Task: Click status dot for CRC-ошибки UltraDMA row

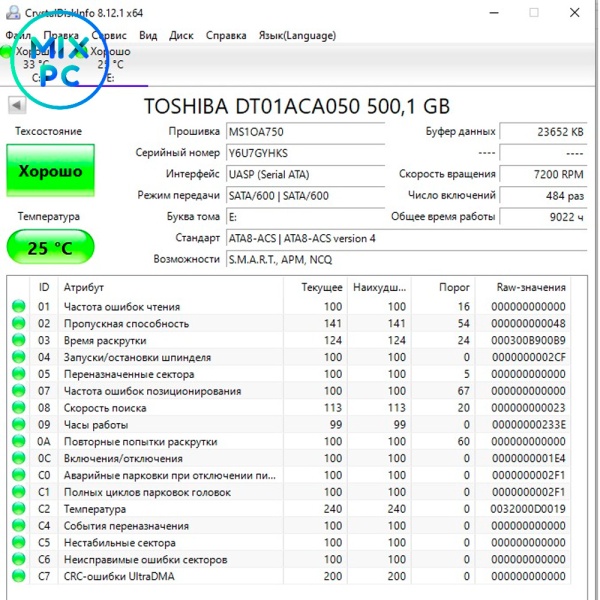Action: [x=18, y=576]
